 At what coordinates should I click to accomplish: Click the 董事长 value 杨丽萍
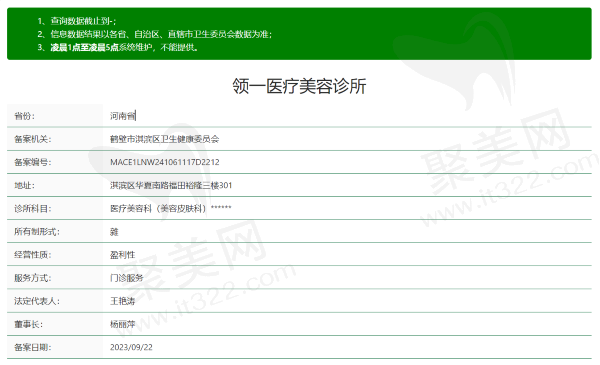pos(123,324)
